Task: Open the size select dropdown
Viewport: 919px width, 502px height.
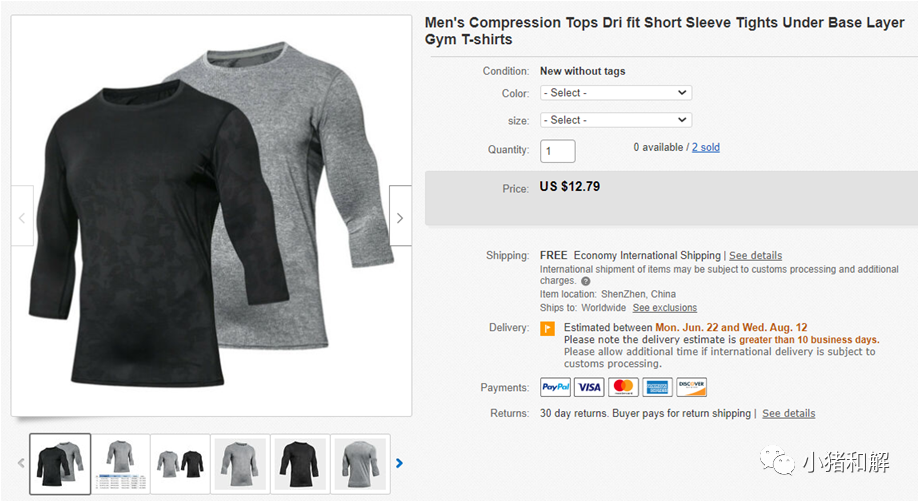Action: click(x=615, y=120)
